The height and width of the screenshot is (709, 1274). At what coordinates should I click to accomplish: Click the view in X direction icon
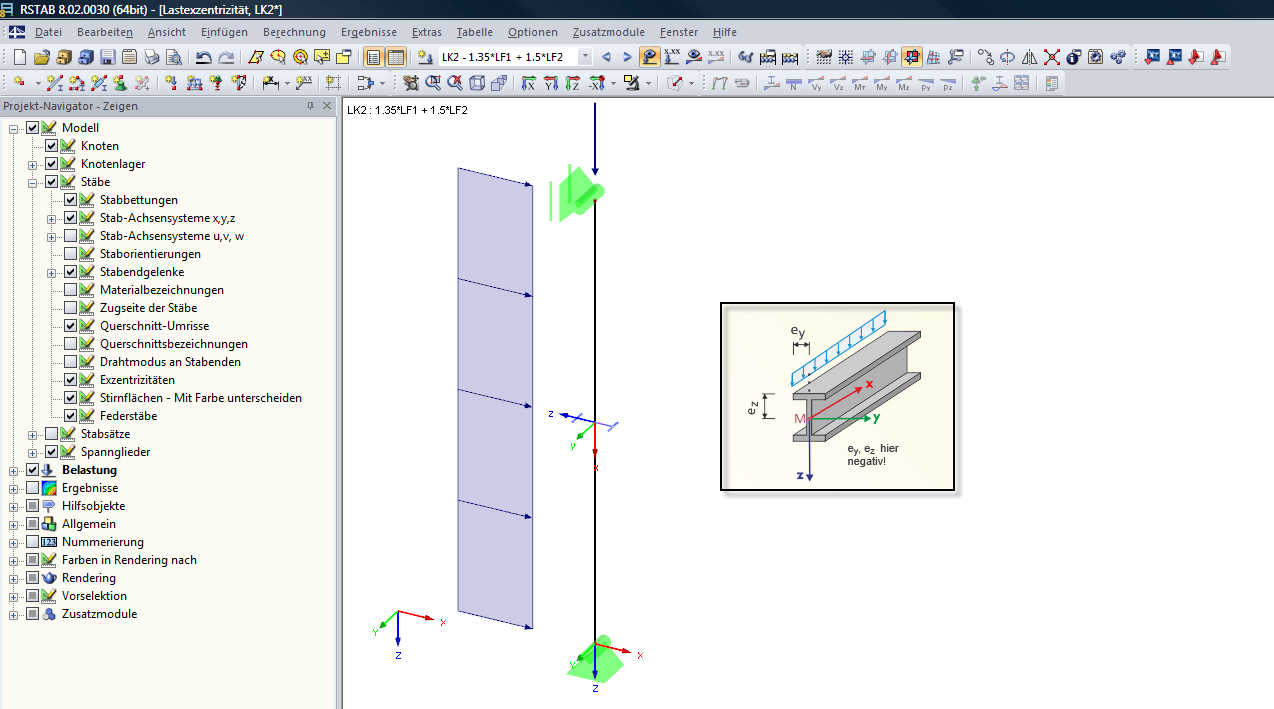pos(527,83)
